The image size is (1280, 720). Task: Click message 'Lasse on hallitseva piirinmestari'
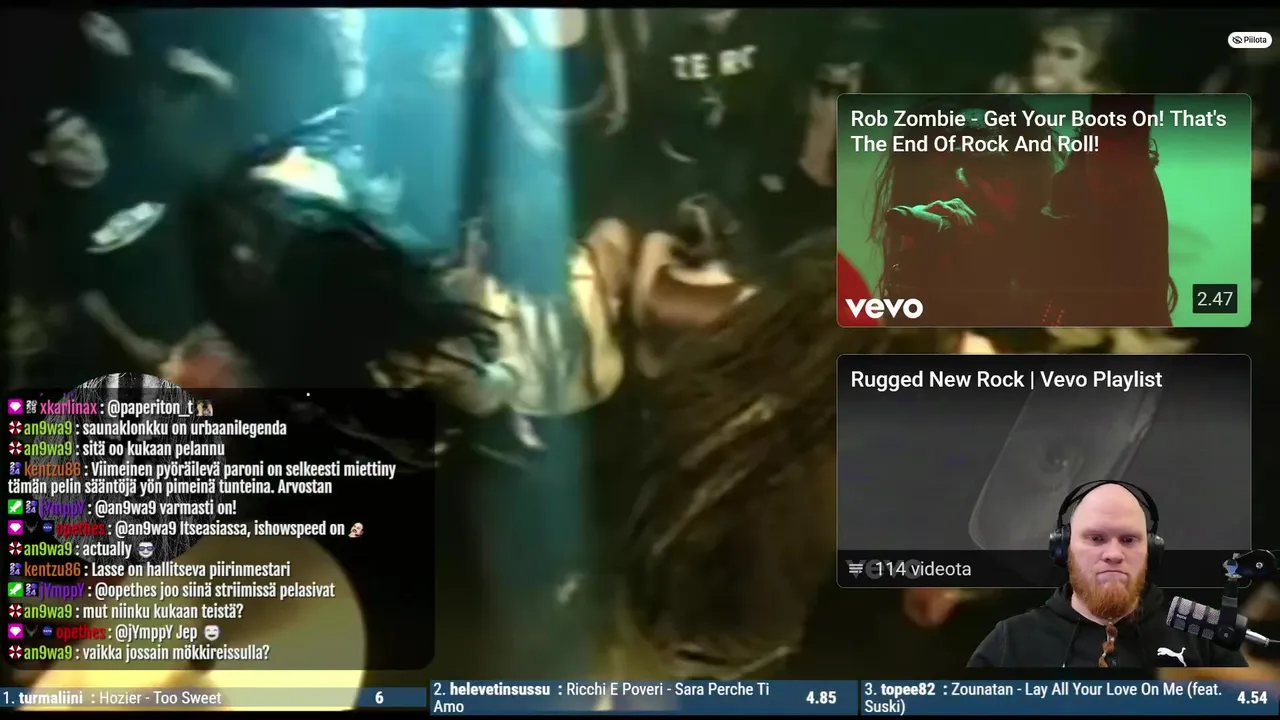[x=191, y=570]
